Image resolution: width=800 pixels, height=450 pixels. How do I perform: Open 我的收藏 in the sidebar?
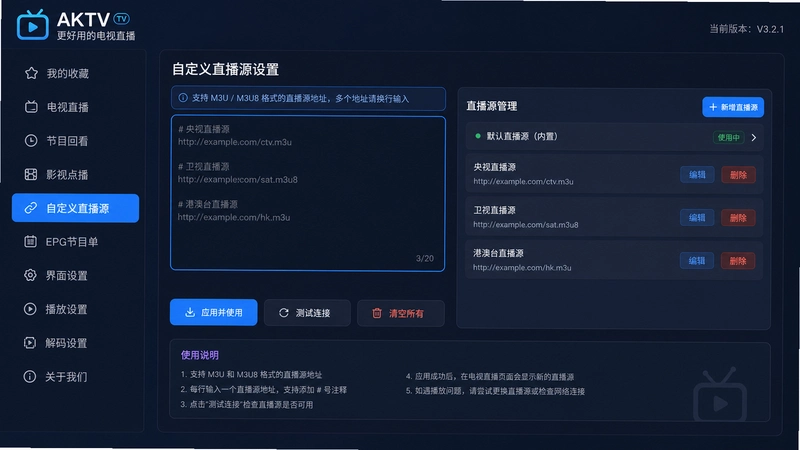76,73
